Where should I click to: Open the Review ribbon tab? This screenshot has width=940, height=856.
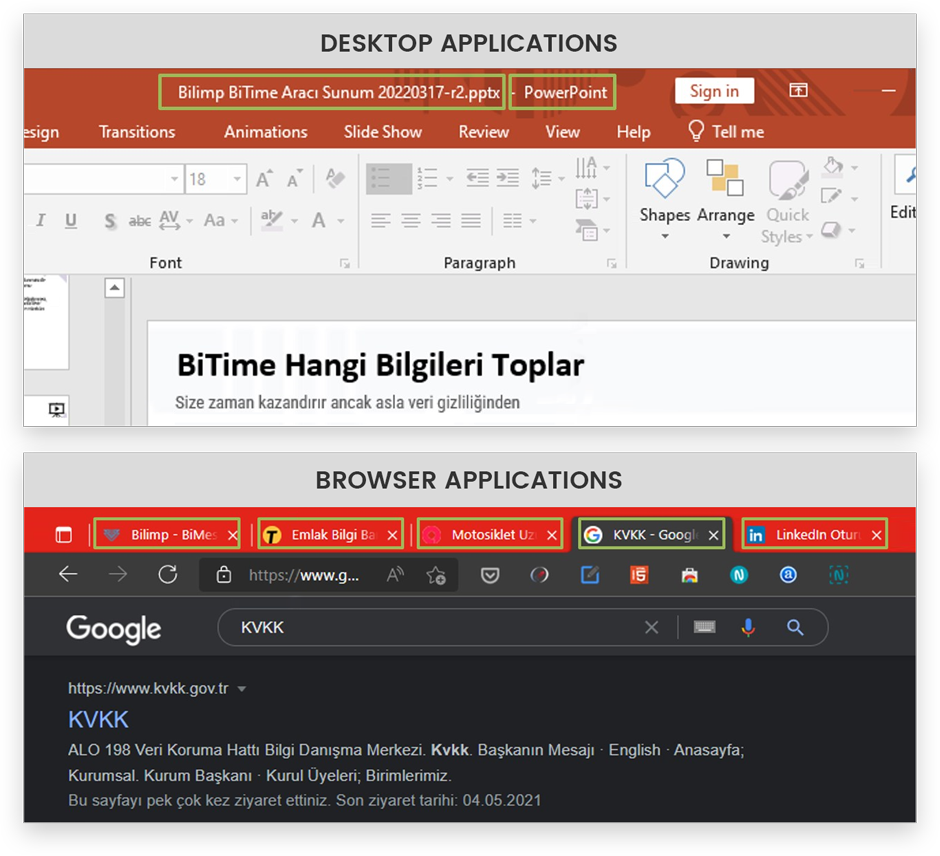[x=483, y=132]
